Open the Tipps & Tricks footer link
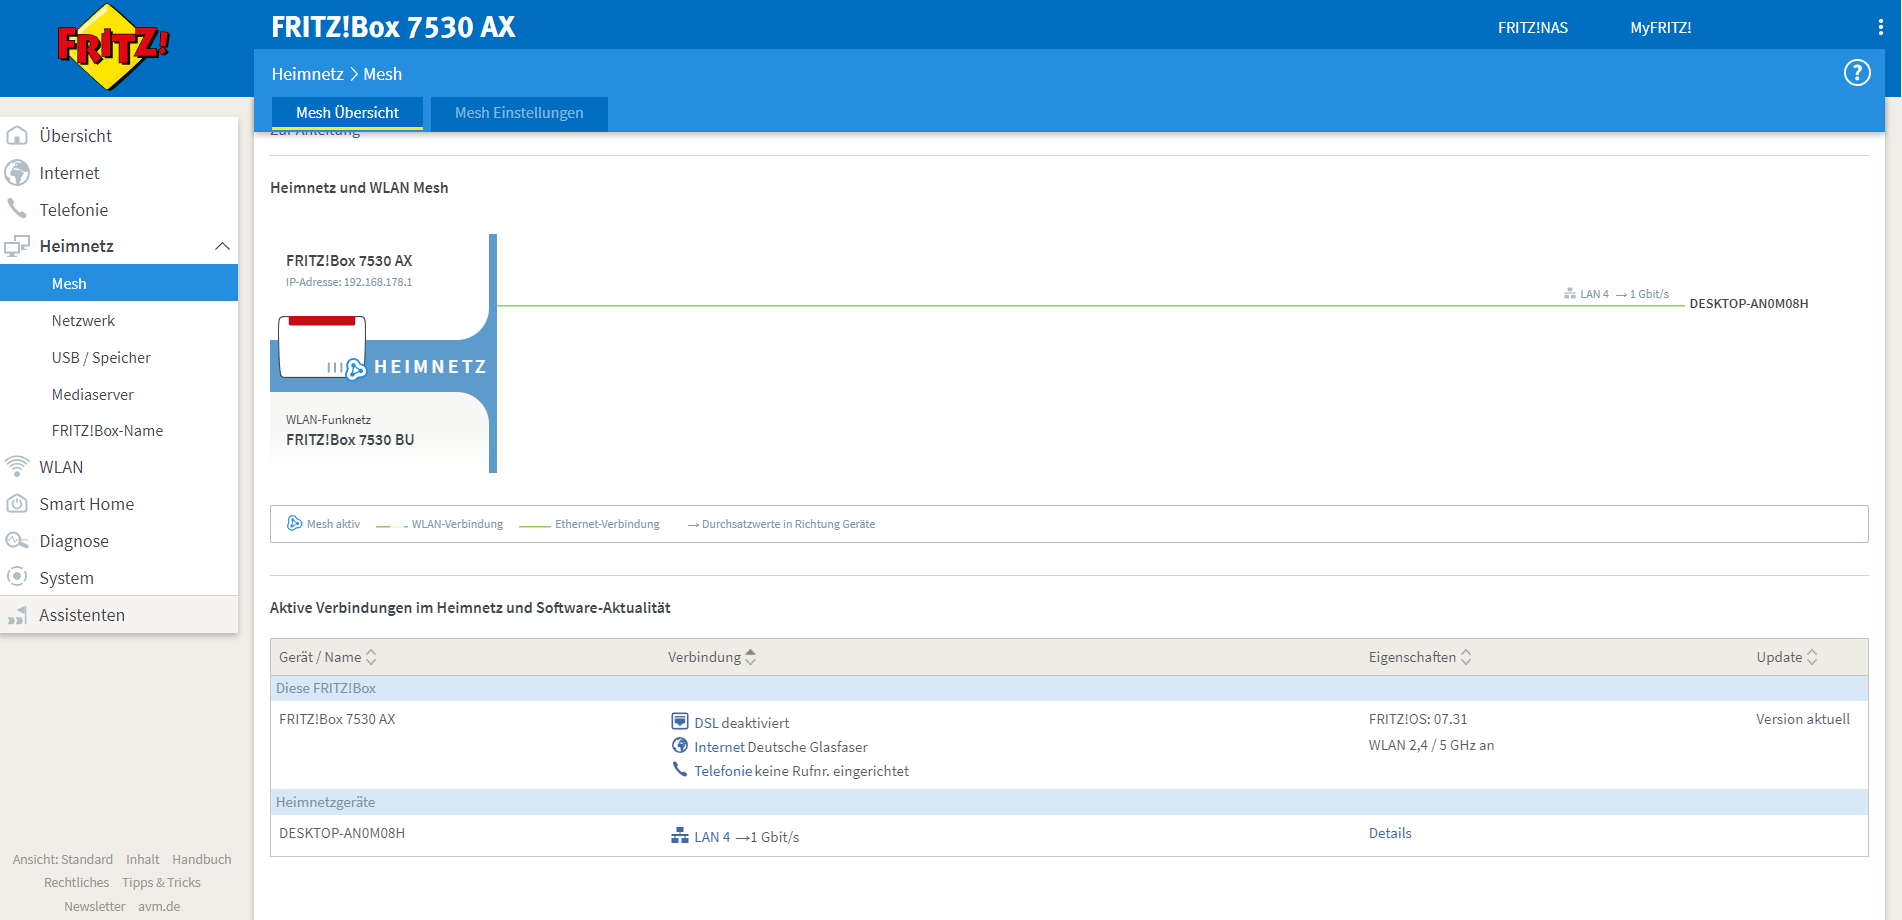This screenshot has width=1902, height=920. pos(161,882)
